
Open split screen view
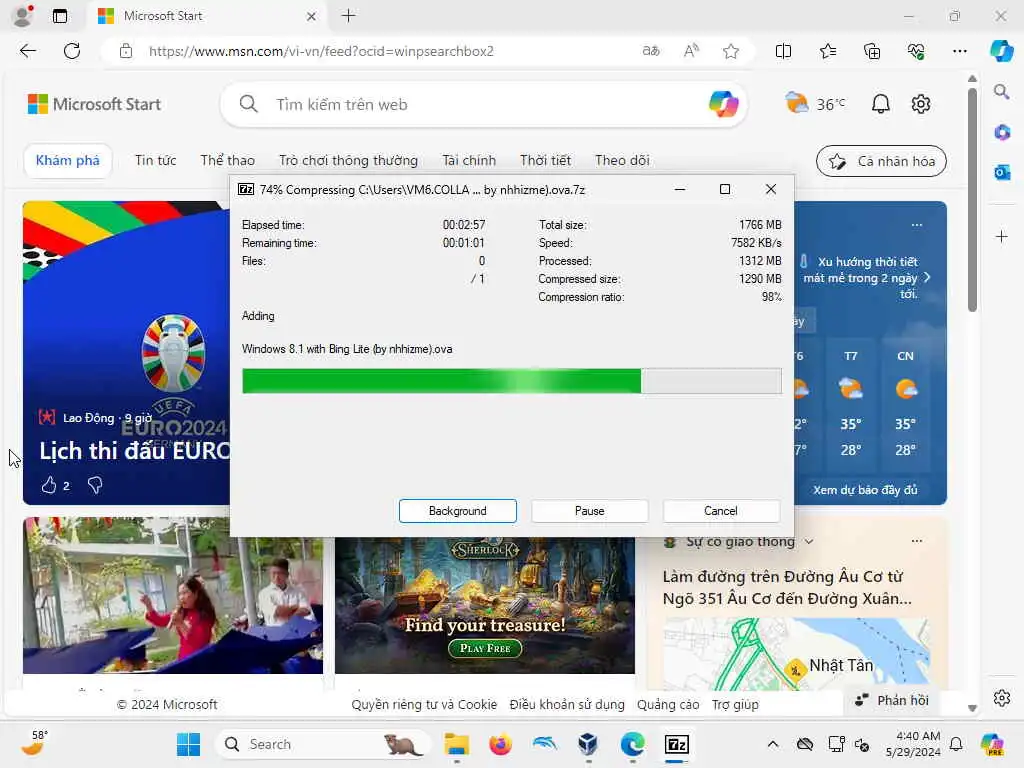(x=783, y=51)
